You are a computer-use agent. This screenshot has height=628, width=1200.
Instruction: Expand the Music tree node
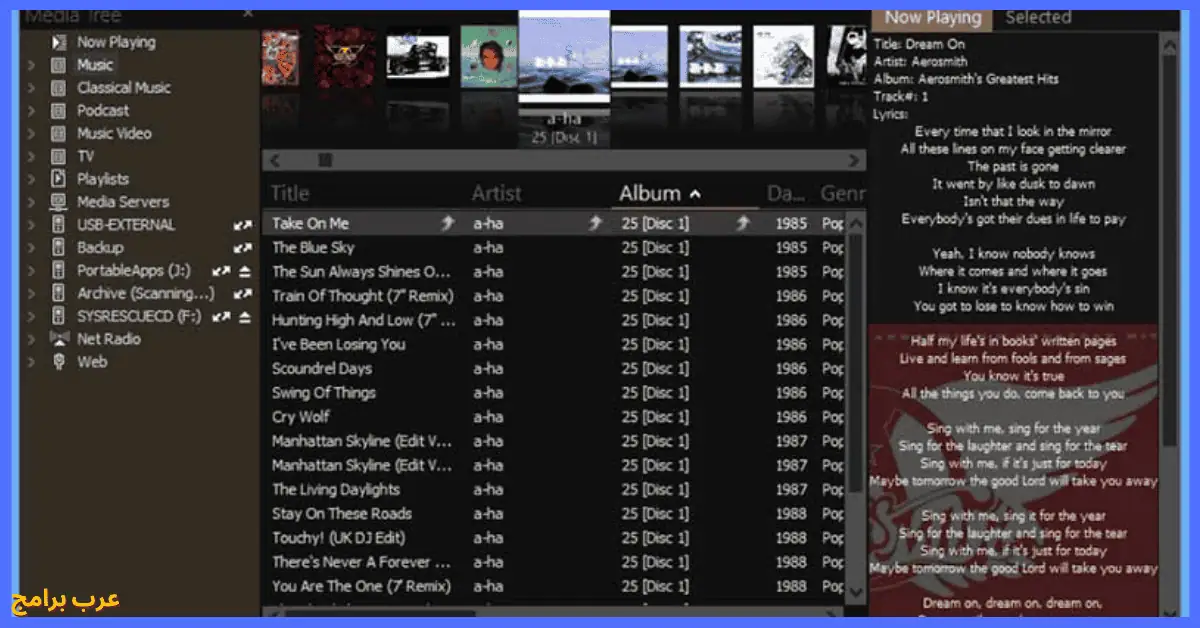(x=31, y=65)
